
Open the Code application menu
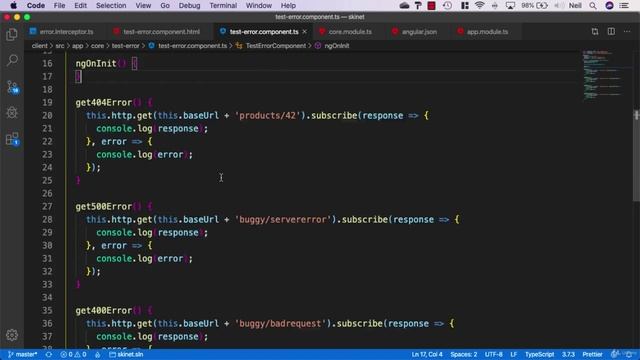36,6
